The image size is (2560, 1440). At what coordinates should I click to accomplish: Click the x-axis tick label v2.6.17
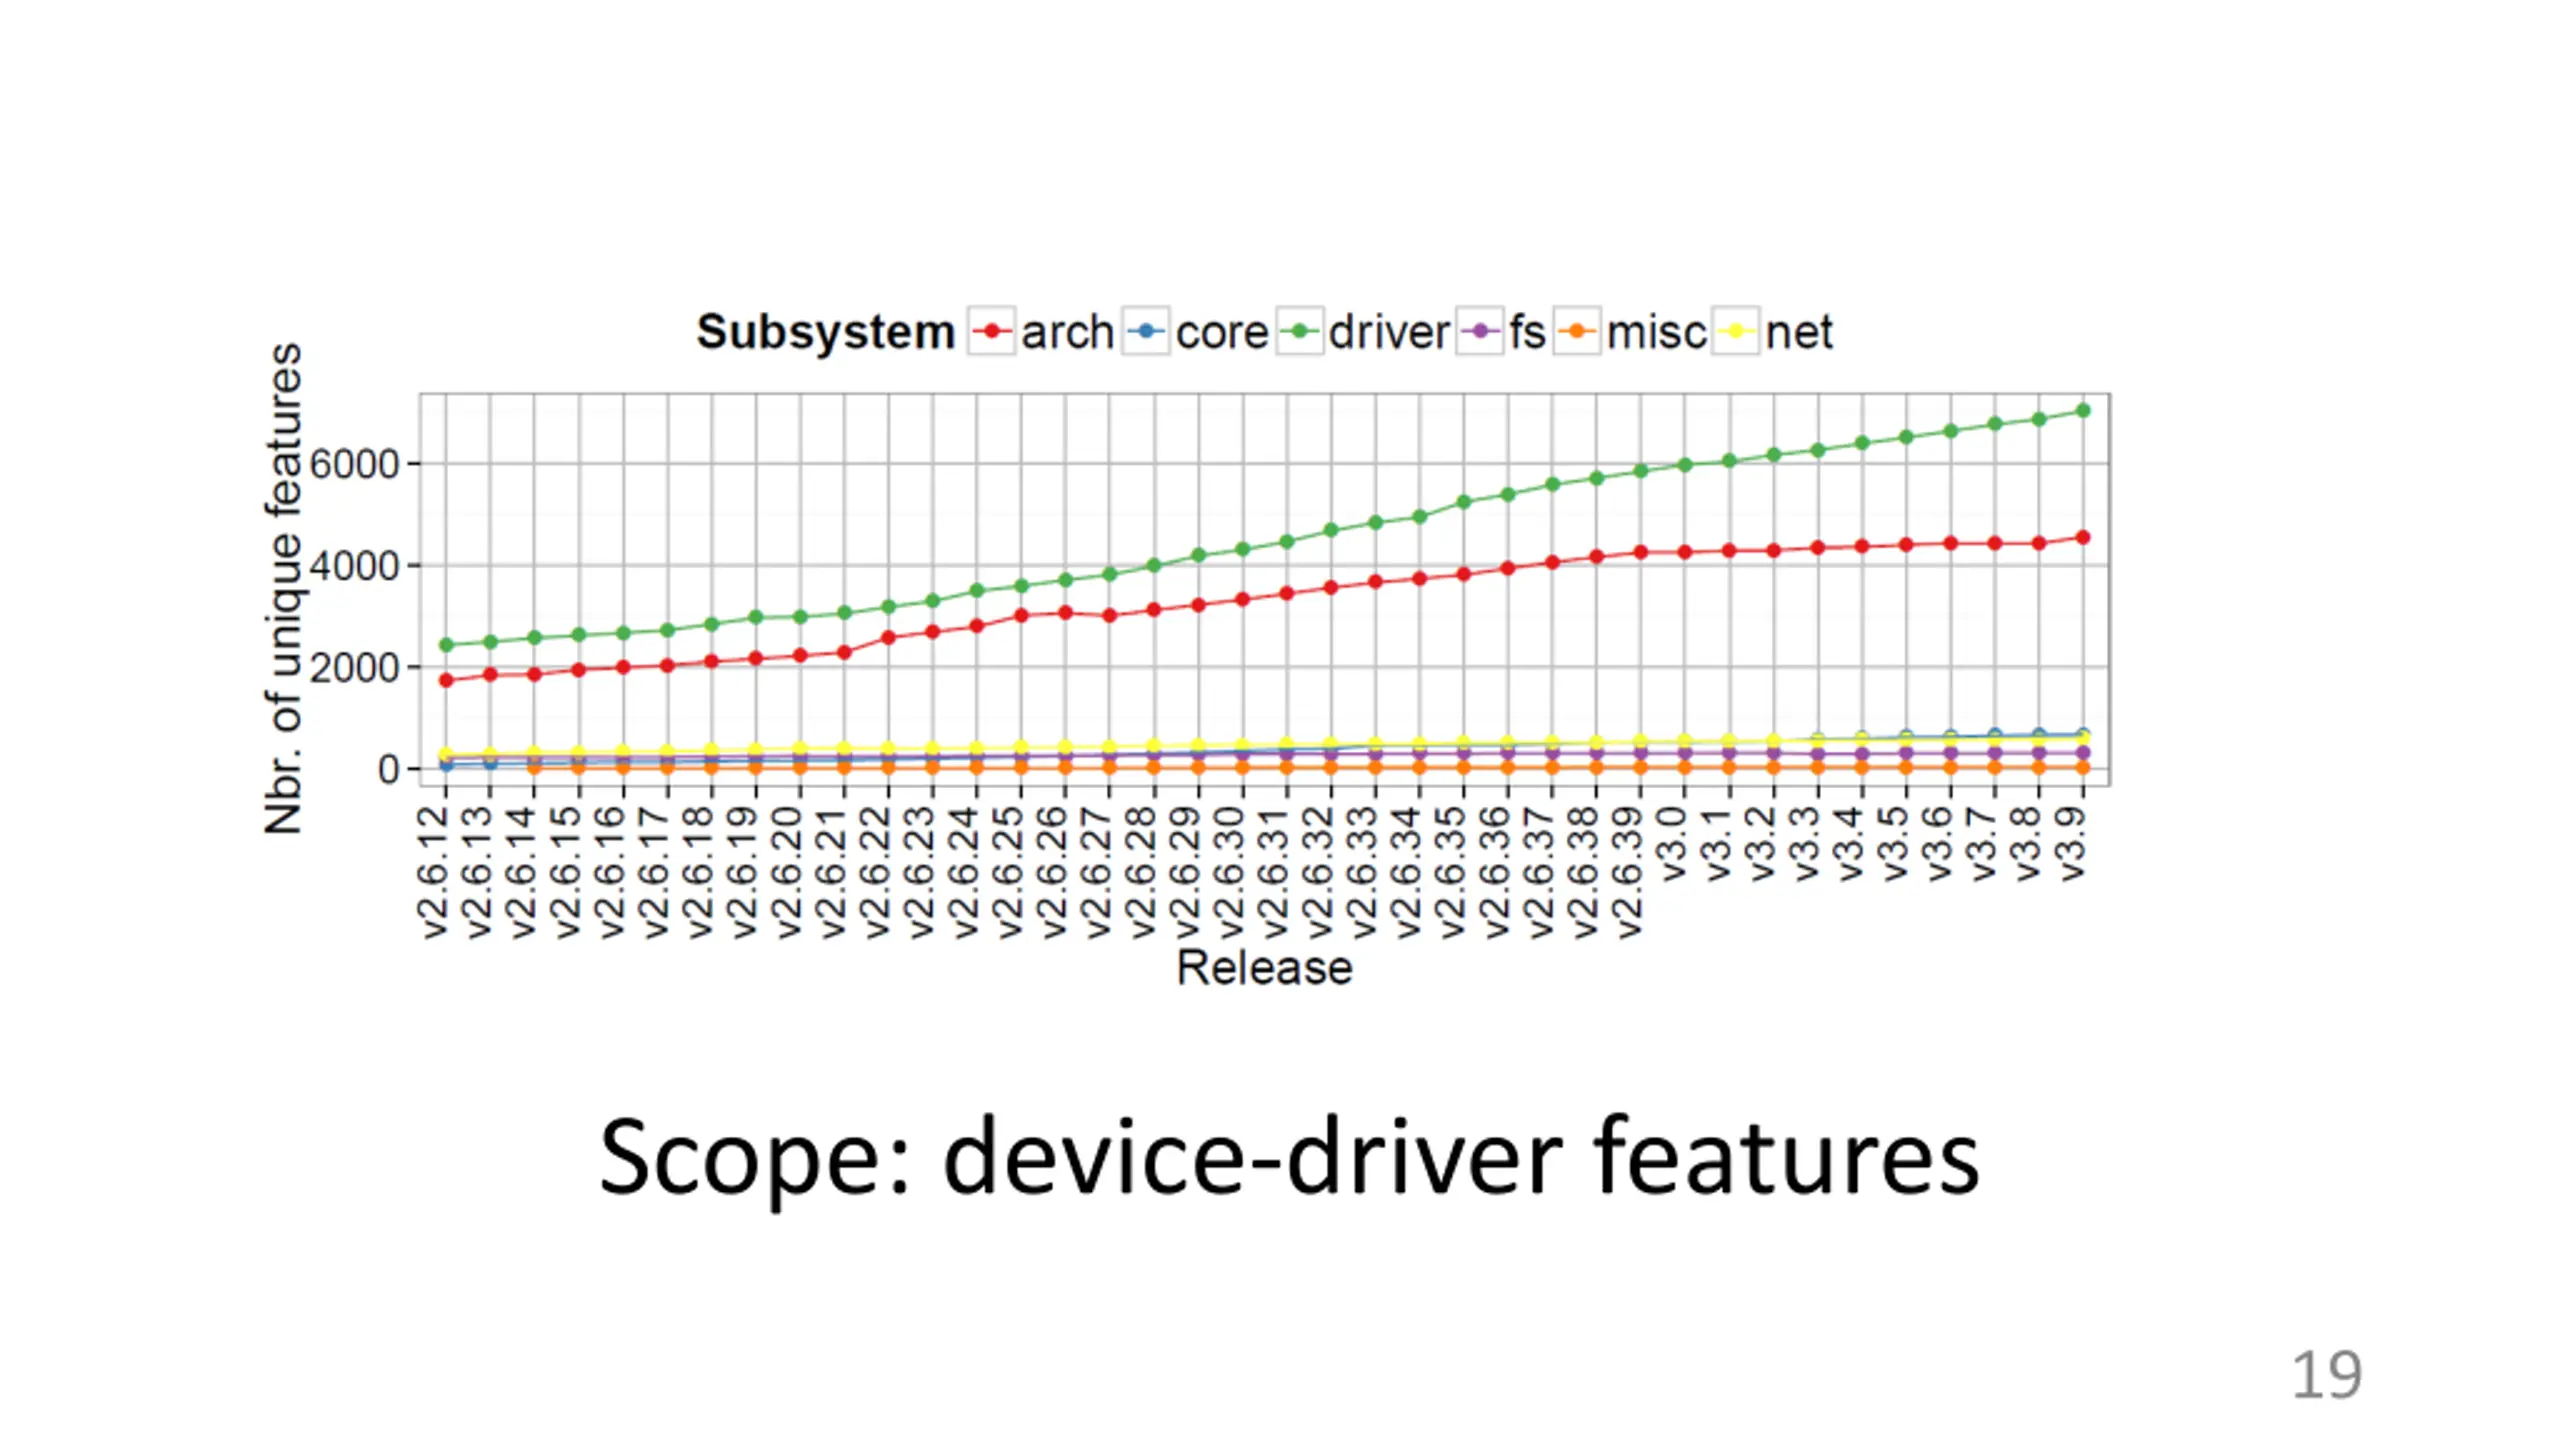[x=655, y=872]
